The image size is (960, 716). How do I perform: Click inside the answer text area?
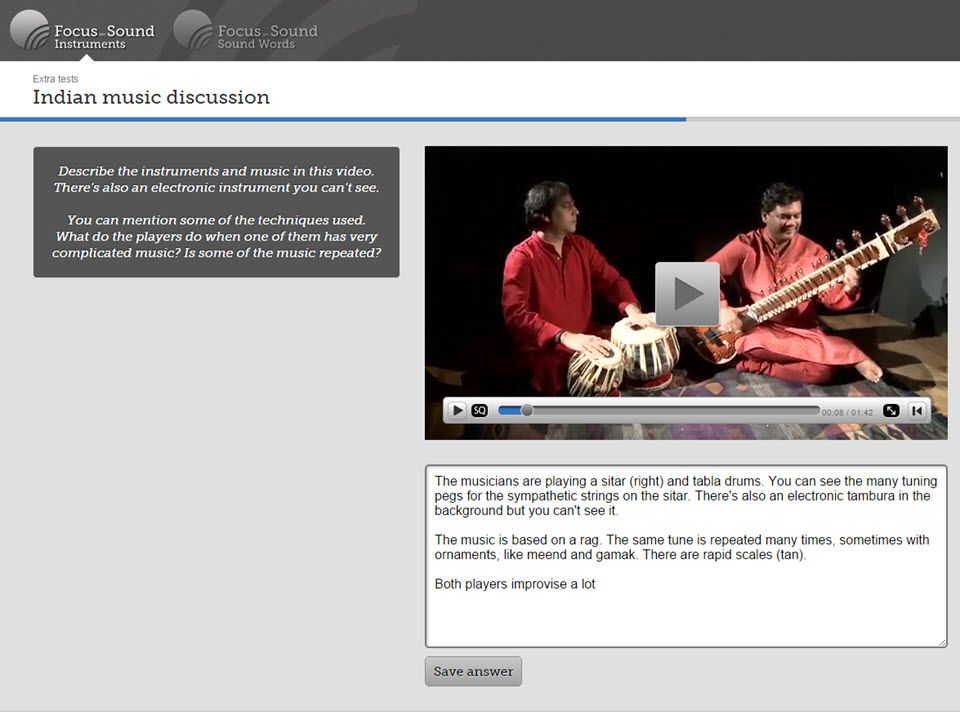coord(686,556)
